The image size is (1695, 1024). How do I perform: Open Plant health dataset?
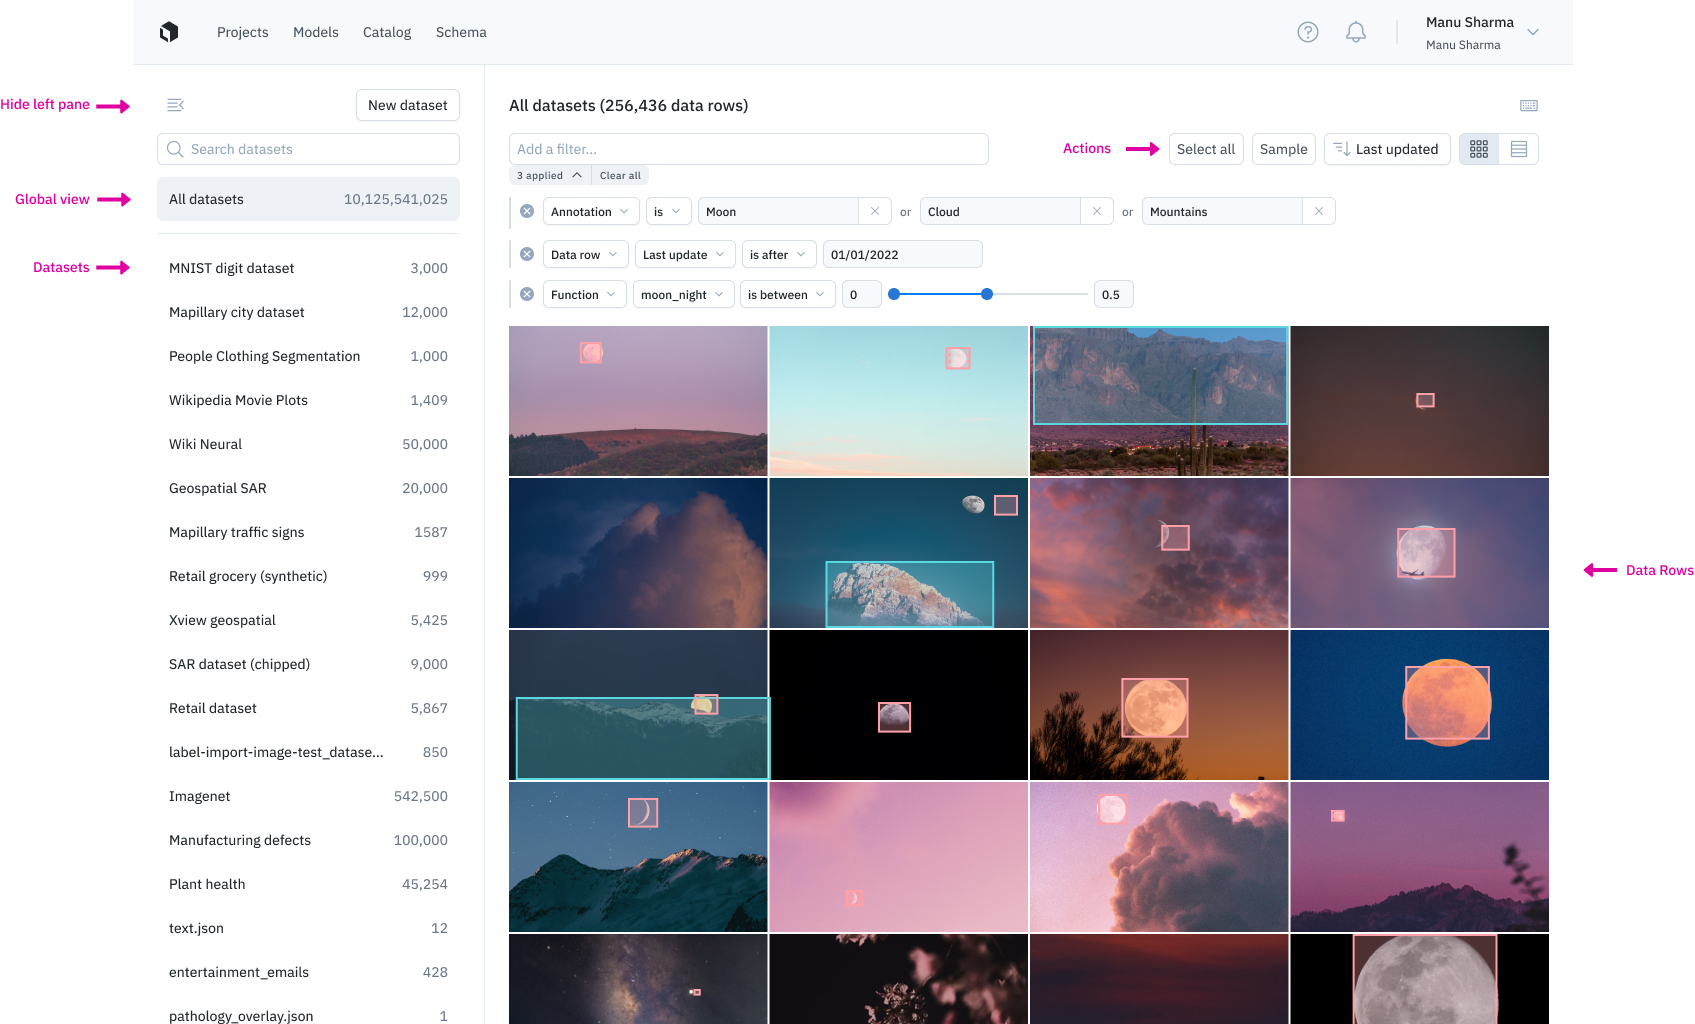[308, 884]
